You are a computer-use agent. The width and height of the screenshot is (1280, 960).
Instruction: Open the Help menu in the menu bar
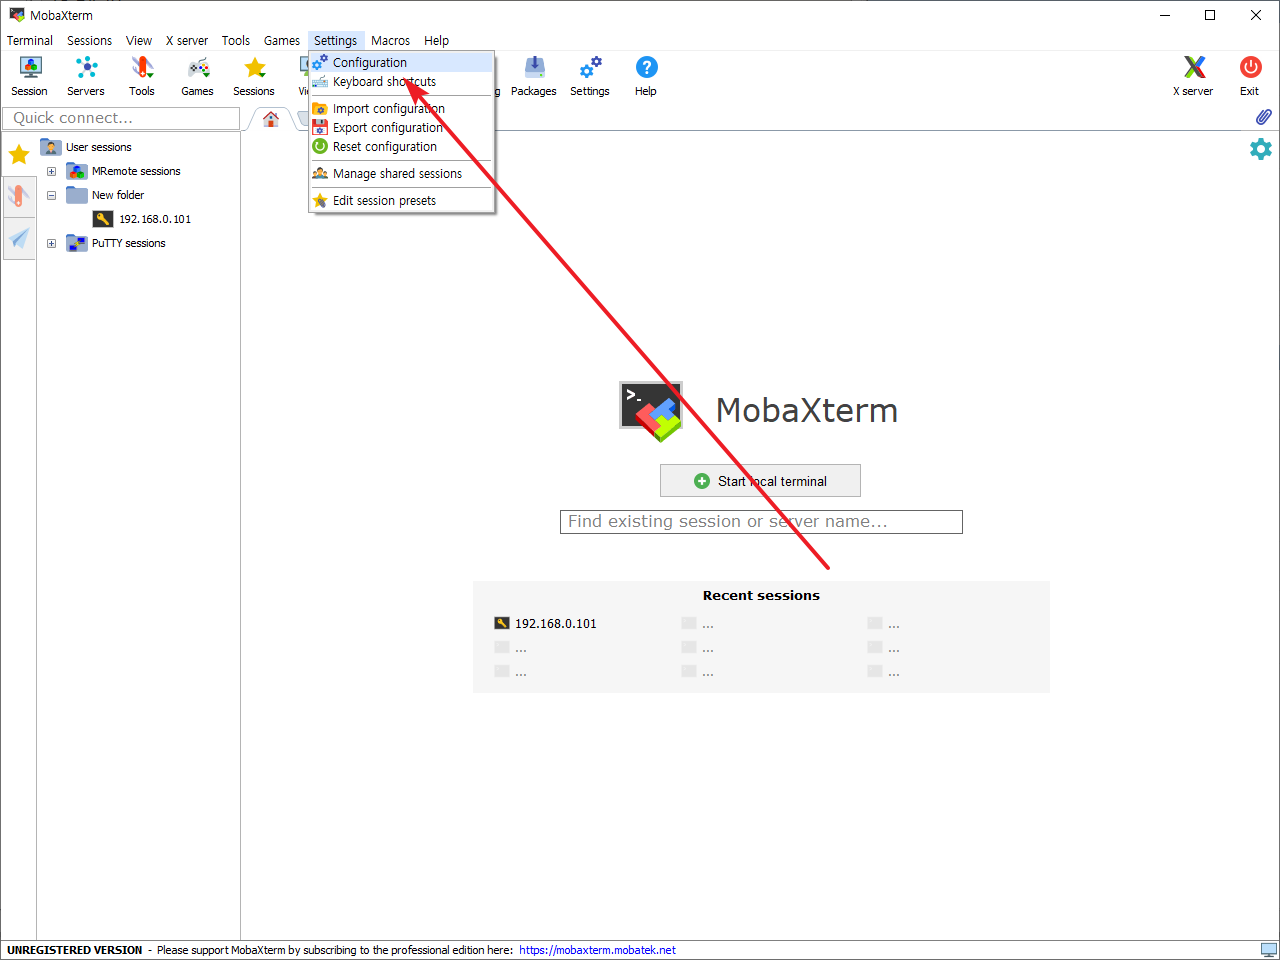(436, 41)
